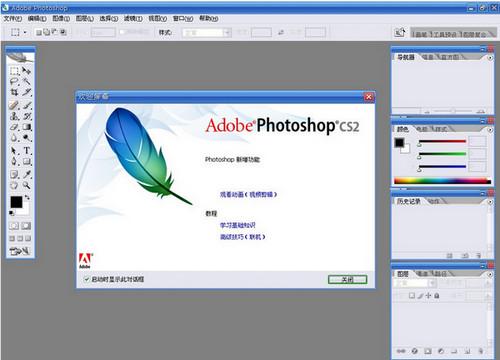Open Color panel flyout menu
Image resolution: width=500 pixels, height=360 pixels.
pos(490,130)
